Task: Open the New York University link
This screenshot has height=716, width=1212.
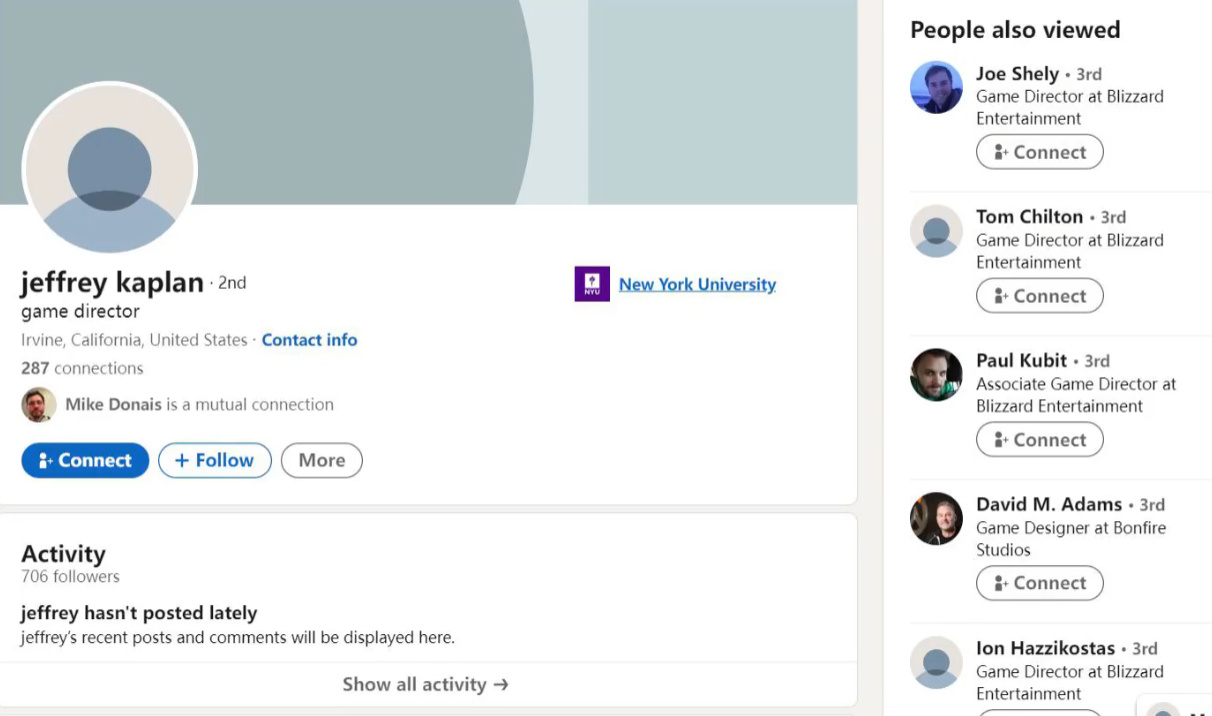Action: pos(697,284)
